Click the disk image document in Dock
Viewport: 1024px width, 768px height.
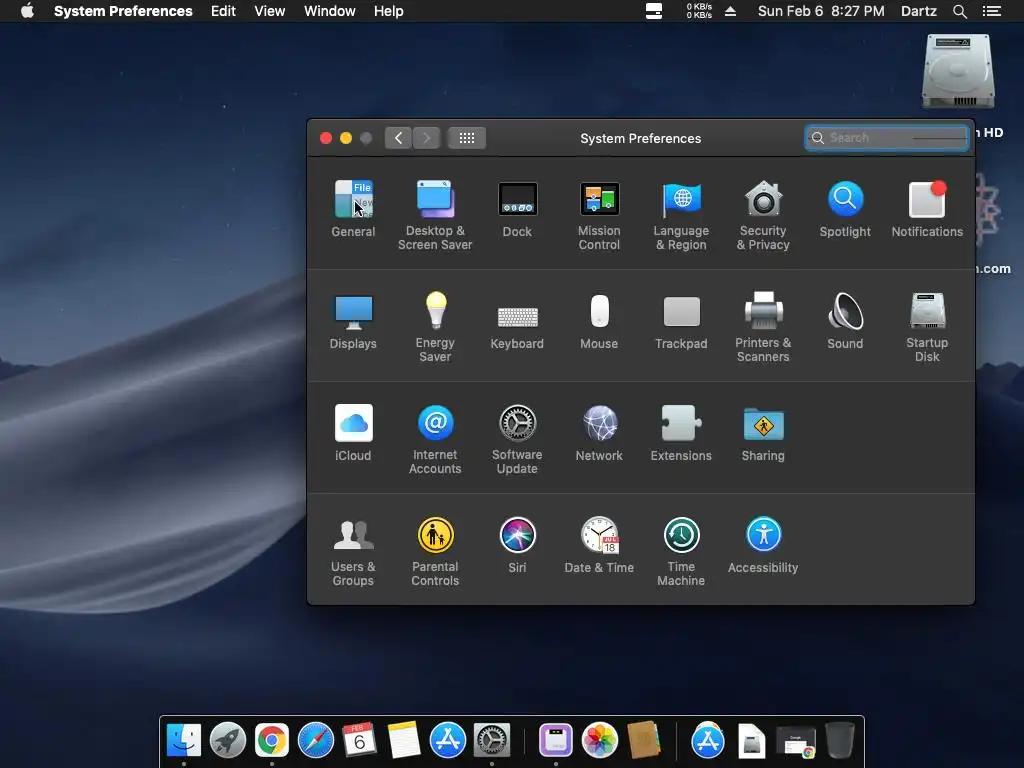752,741
